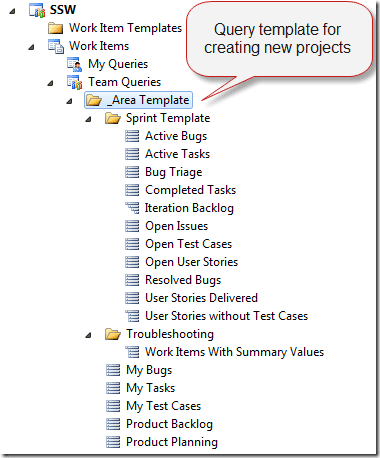This screenshot has height=458, width=380.
Task: Open Work Items With Summary Values query
Action: (234, 352)
